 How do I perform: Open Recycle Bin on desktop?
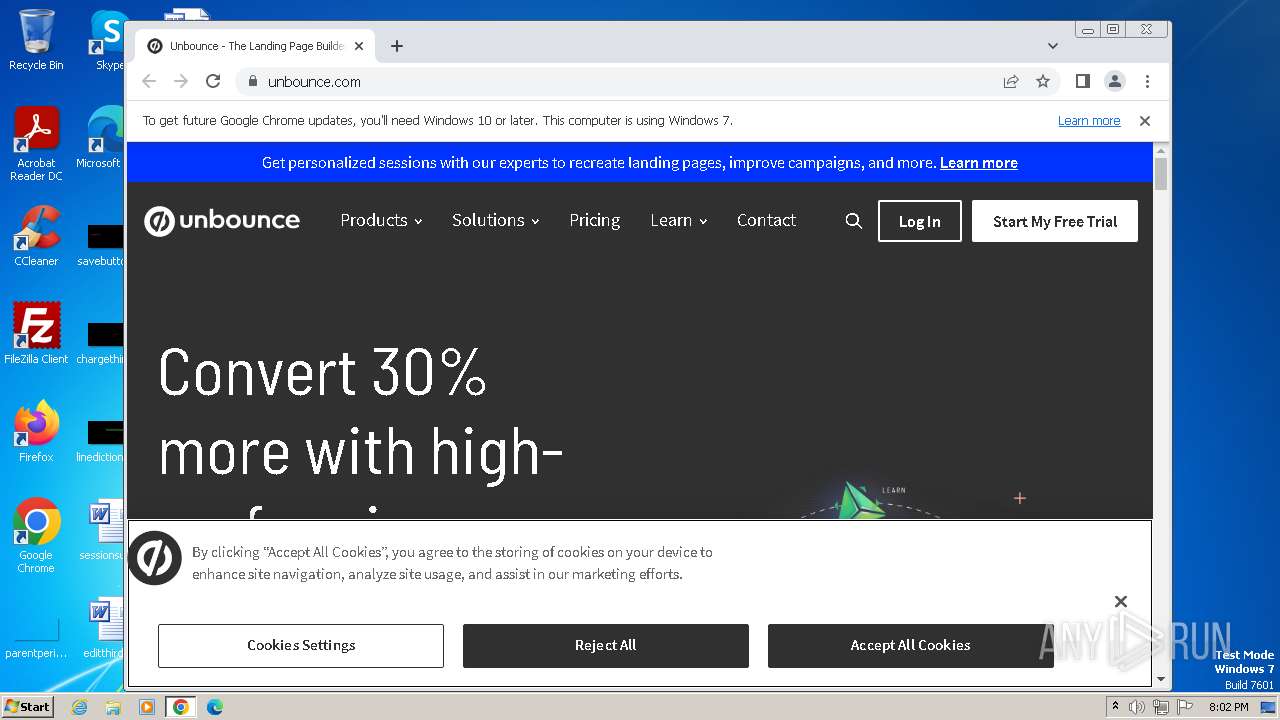pos(36,40)
